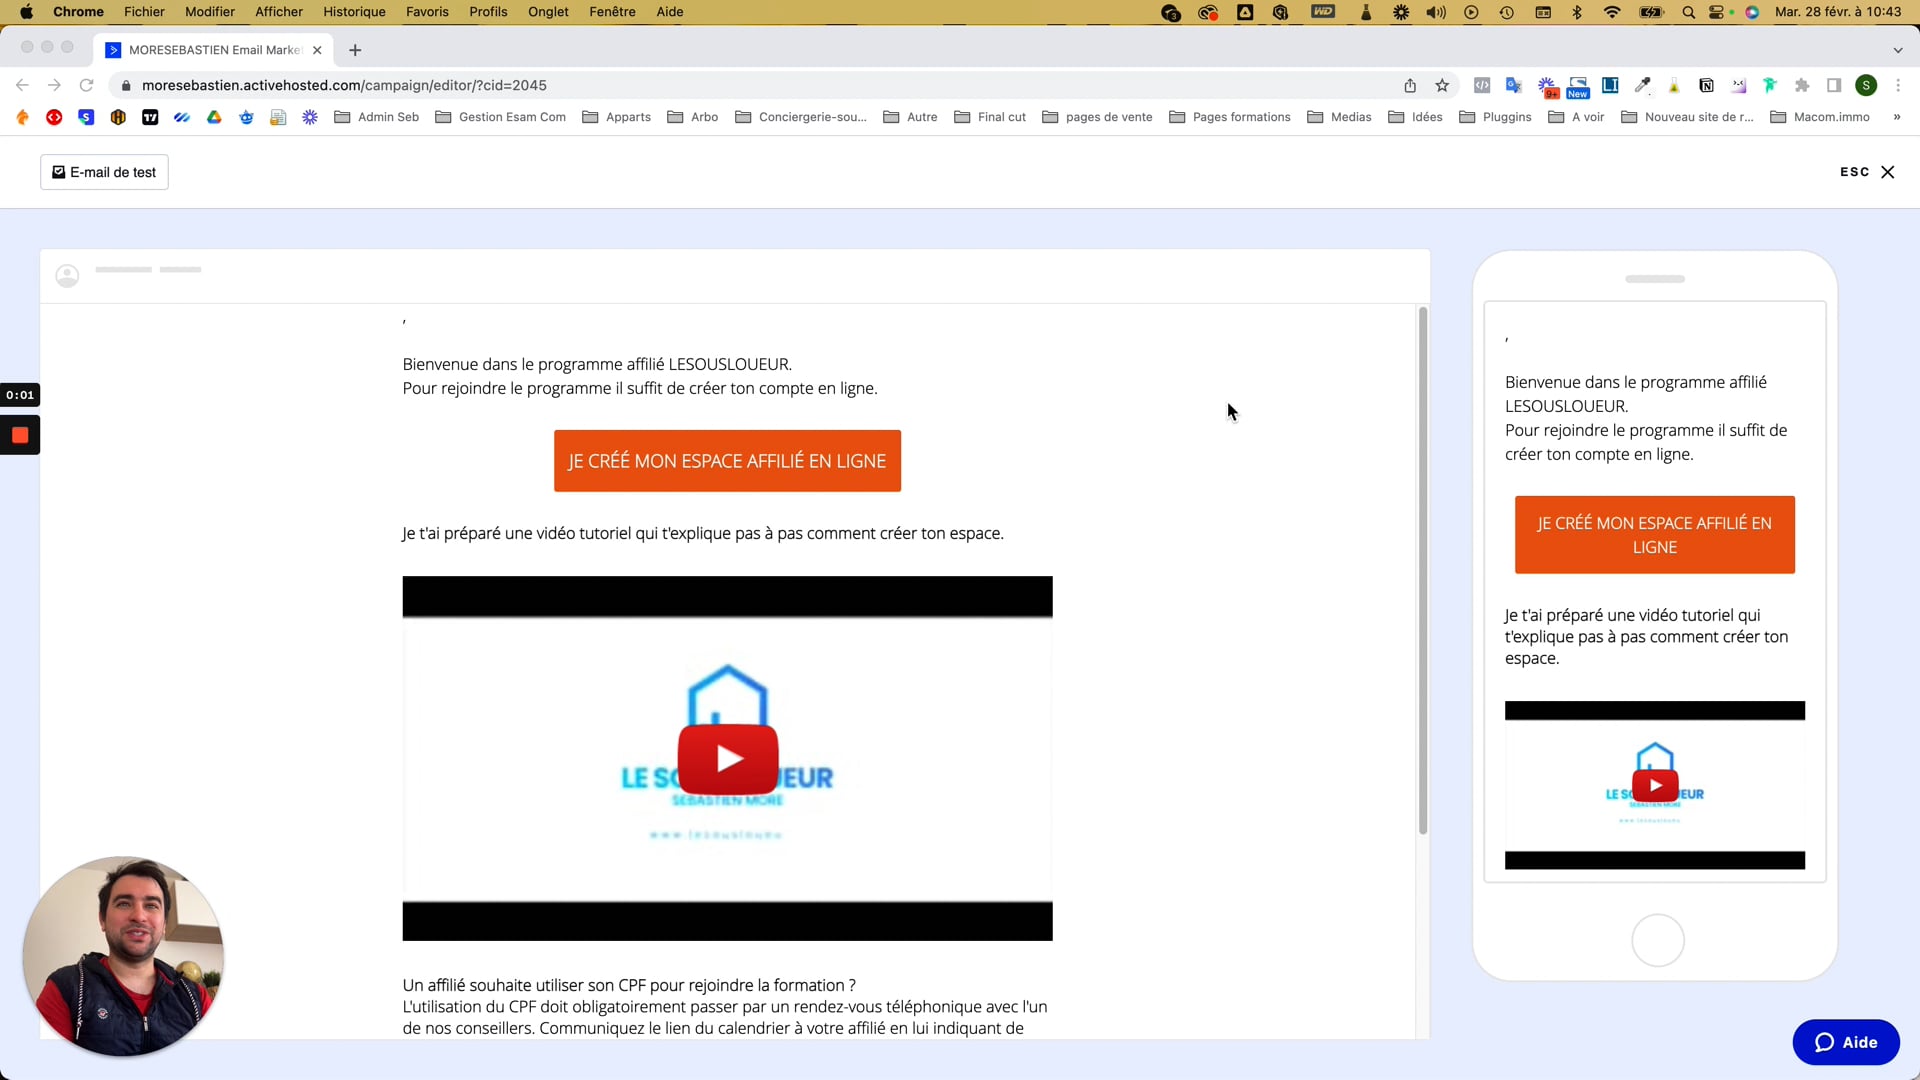The width and height of the screenshot is (1920, 1080).
Task: Open the Favoris menu in the menu bar
Action: (427, 12)
